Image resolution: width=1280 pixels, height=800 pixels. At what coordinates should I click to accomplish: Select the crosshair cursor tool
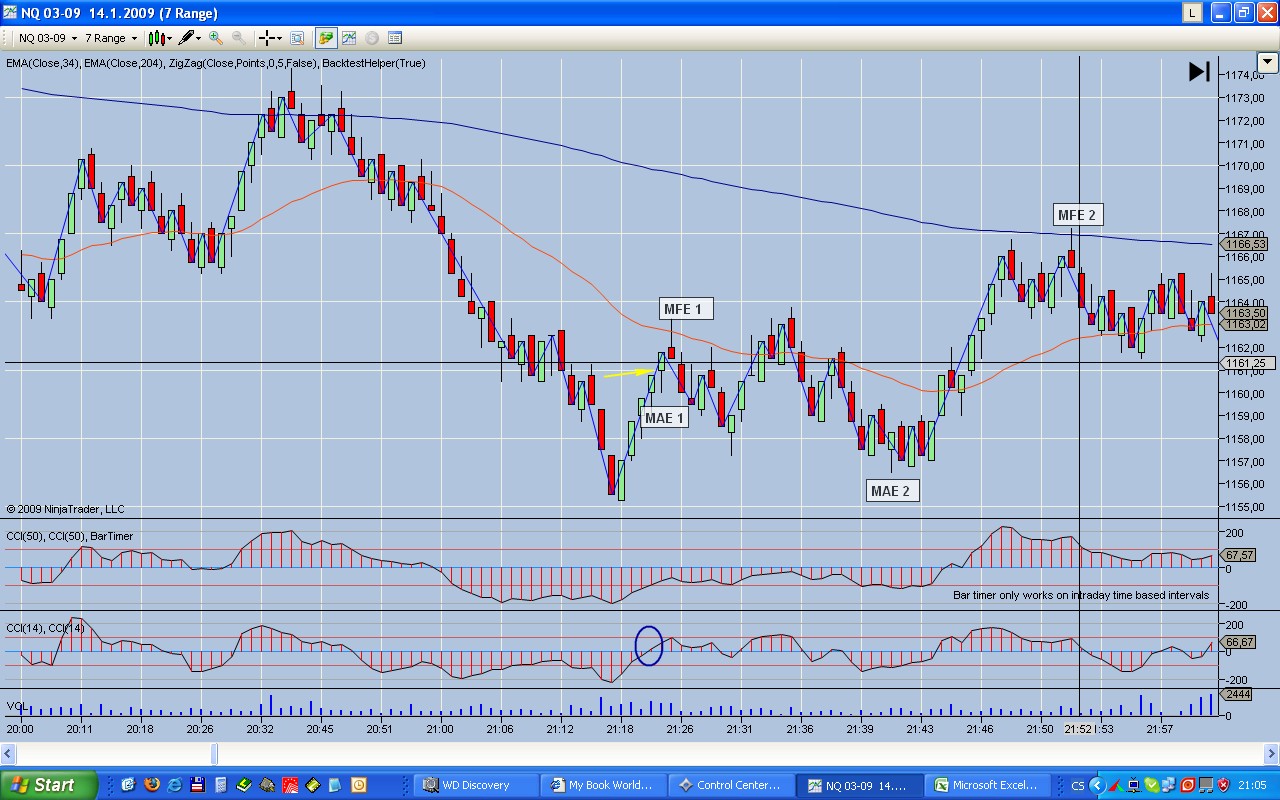[267, 38]
